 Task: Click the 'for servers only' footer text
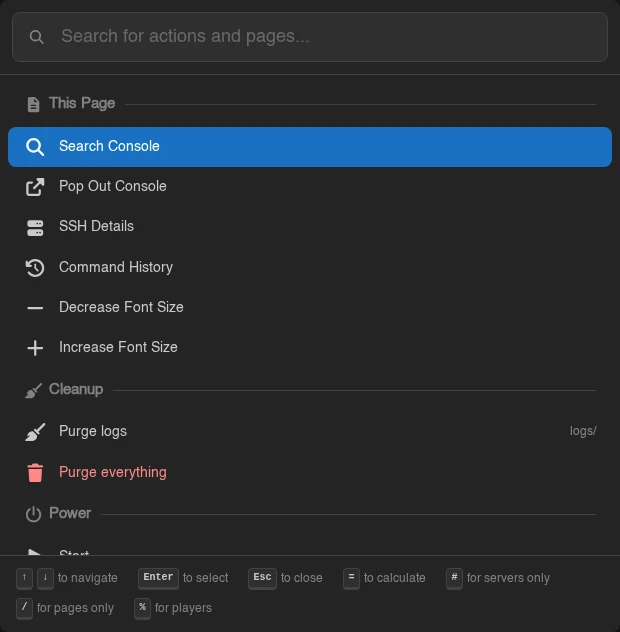click(508, 578)
